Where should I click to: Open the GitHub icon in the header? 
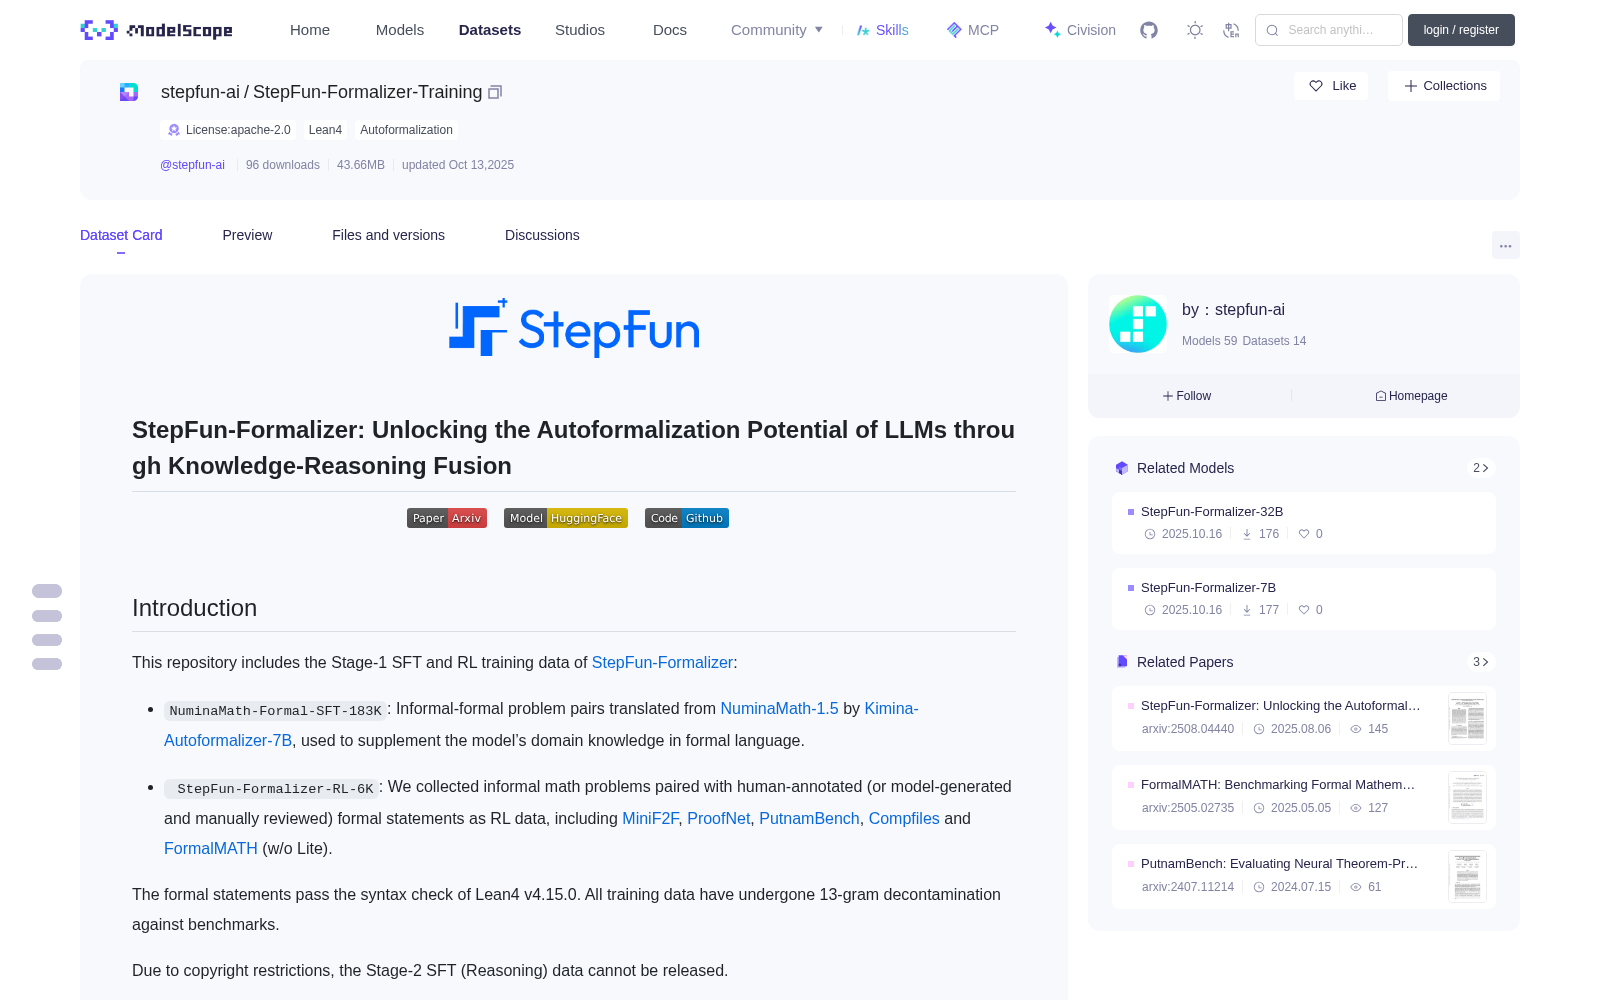(1149, 30)
